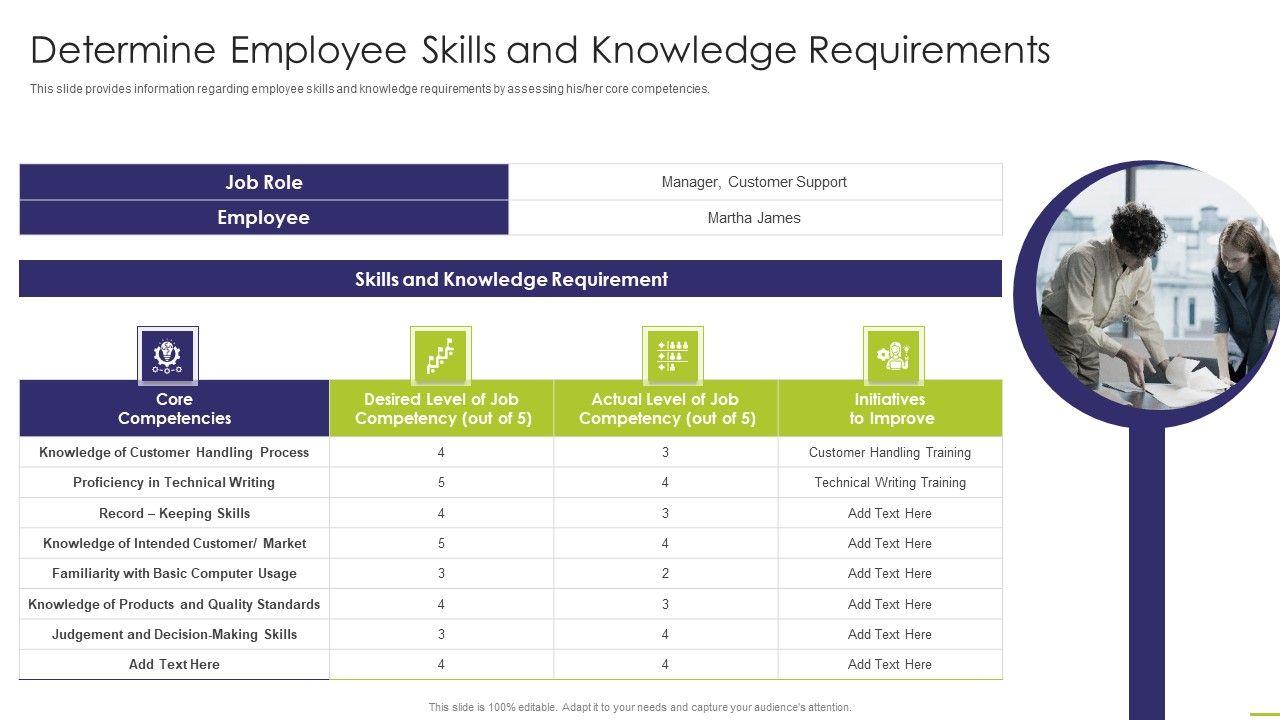Click the Record – Keeping Skills row label
This screenshot has width=1280, height=720.
tap(174, 513)
